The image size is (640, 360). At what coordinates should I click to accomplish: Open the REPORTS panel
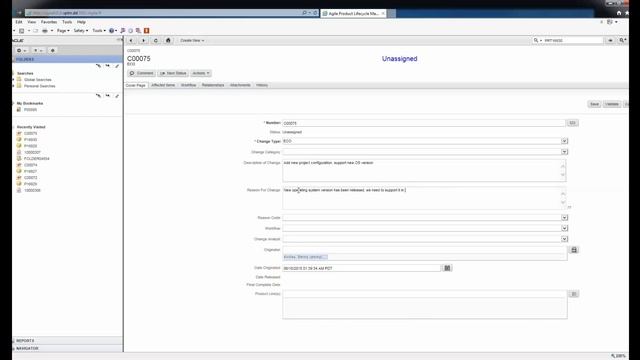coord(67,340)
